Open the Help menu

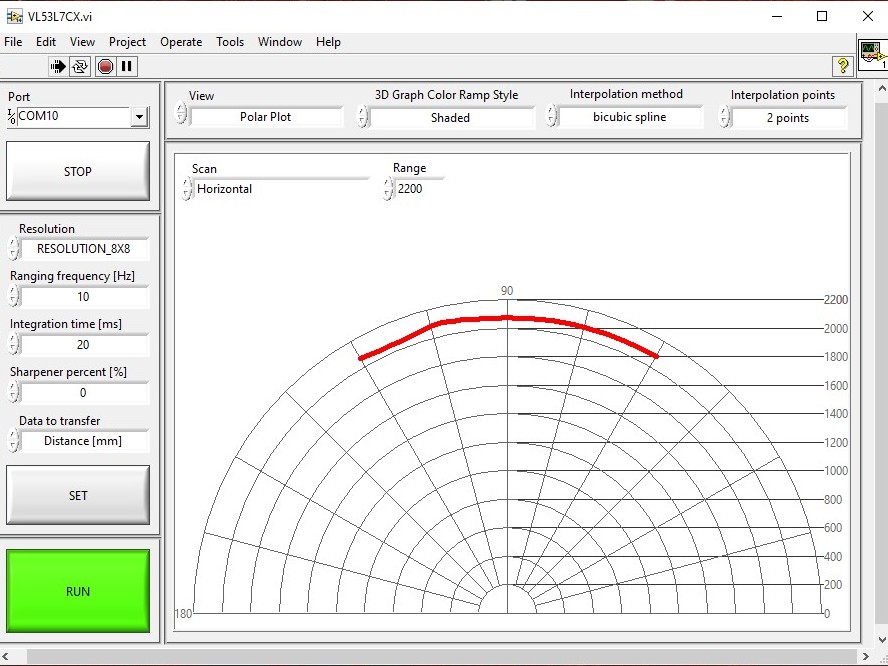tap(328, 42)
